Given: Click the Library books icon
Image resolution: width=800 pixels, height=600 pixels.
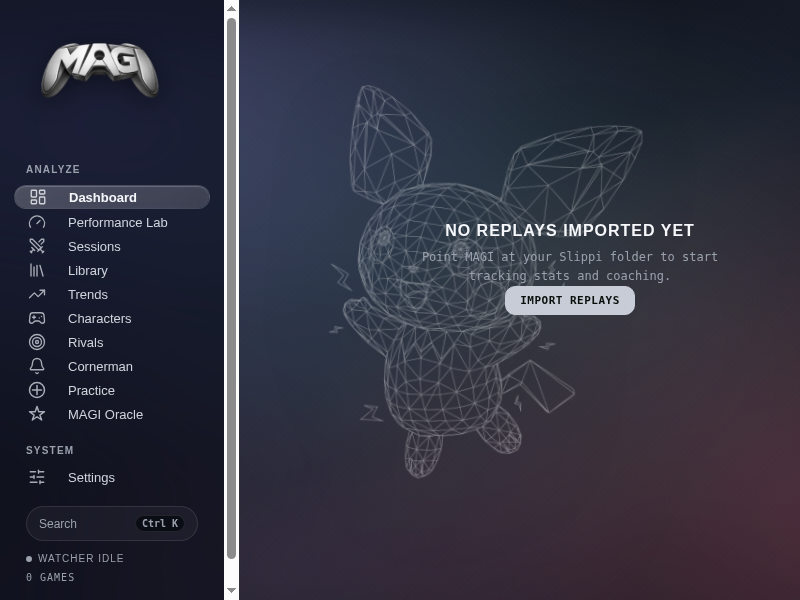Looking at the screenshot, I should (x=37, y=270).
